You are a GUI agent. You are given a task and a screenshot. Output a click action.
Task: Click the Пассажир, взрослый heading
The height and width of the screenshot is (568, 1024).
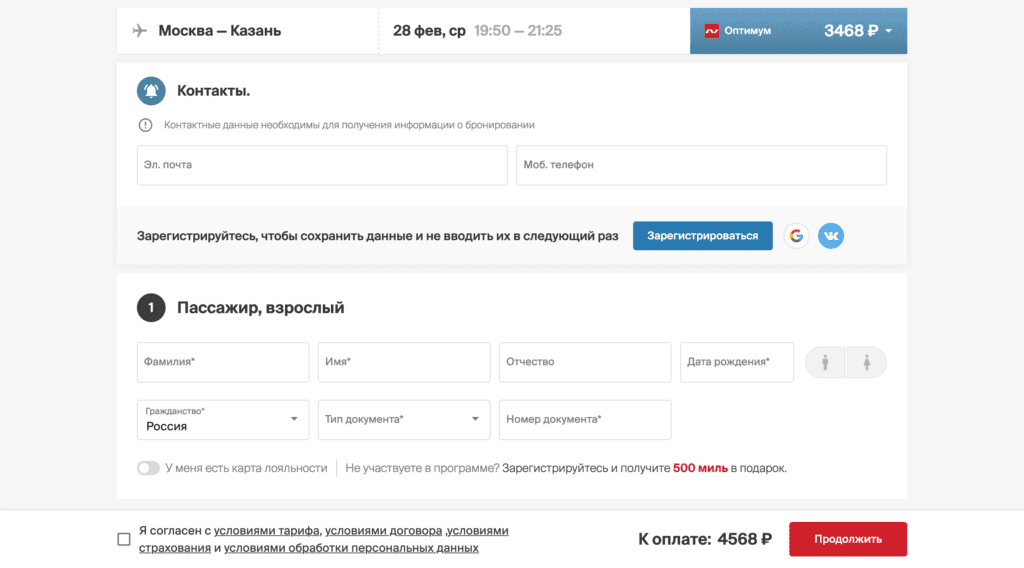pyautogui.click(x=261, y=308)
